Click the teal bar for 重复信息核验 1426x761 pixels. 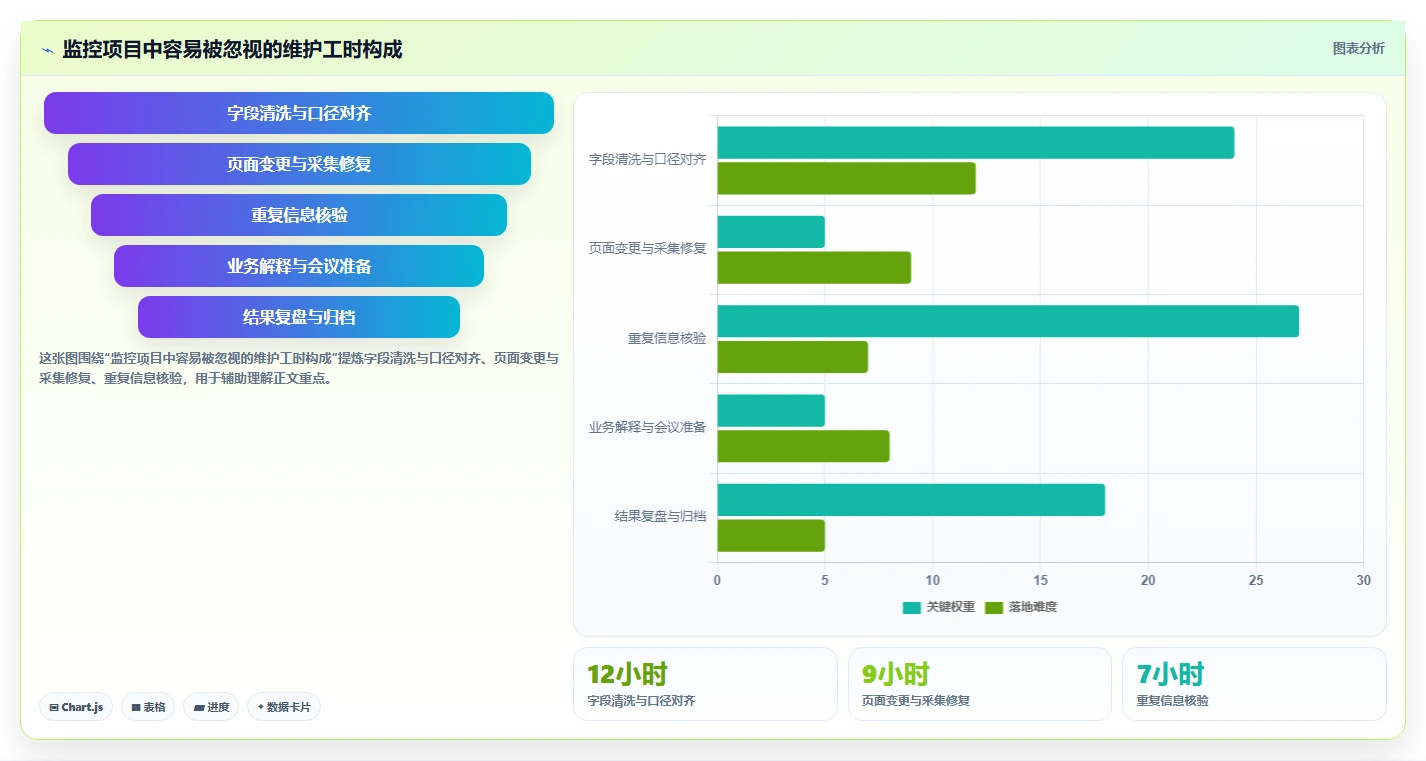click(1008, 321)
